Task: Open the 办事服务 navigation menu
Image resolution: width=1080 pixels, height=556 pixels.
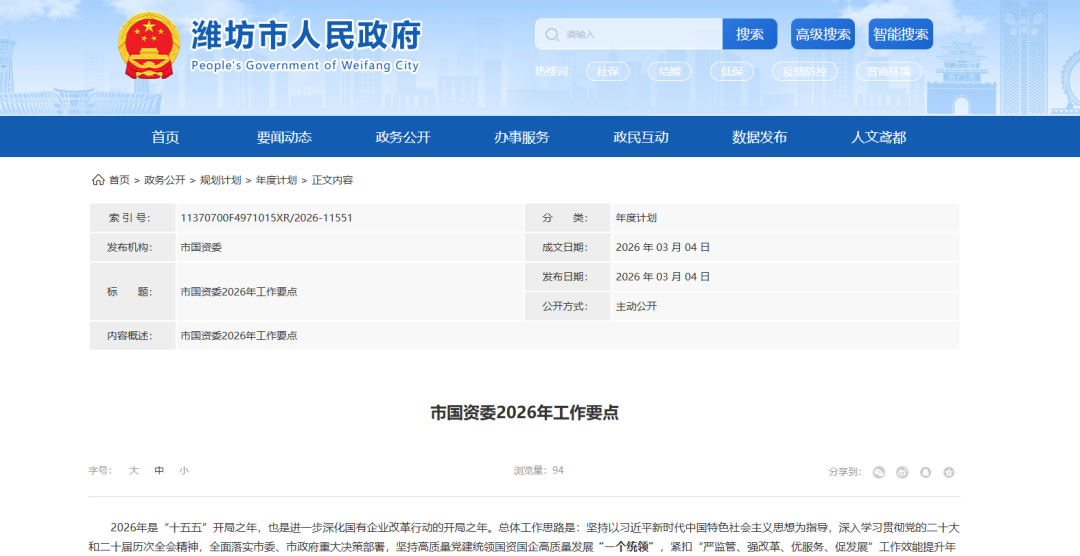Action: pos(521,137)
